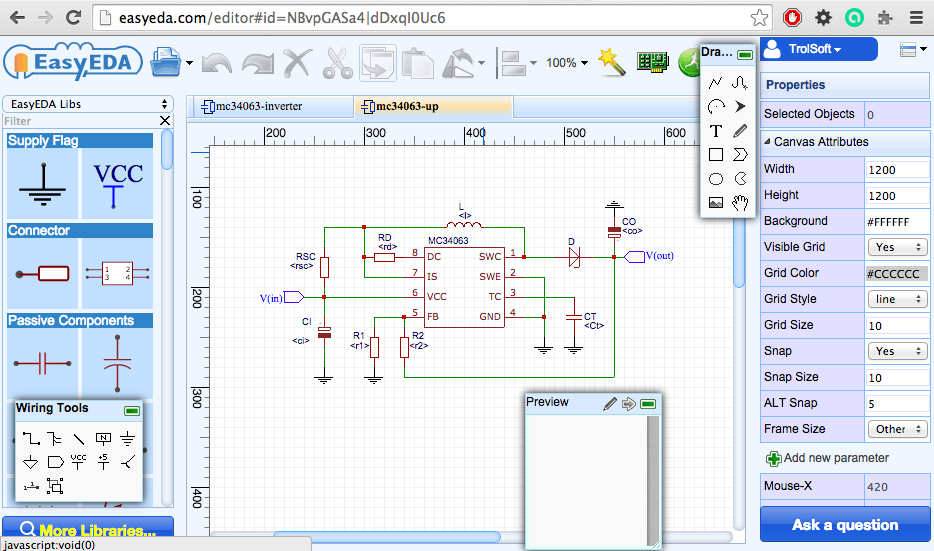Viewport: 934px width, 551px height.
Task: Click the Grid Color #CCCCCC swatch
Action: (896, 273)
